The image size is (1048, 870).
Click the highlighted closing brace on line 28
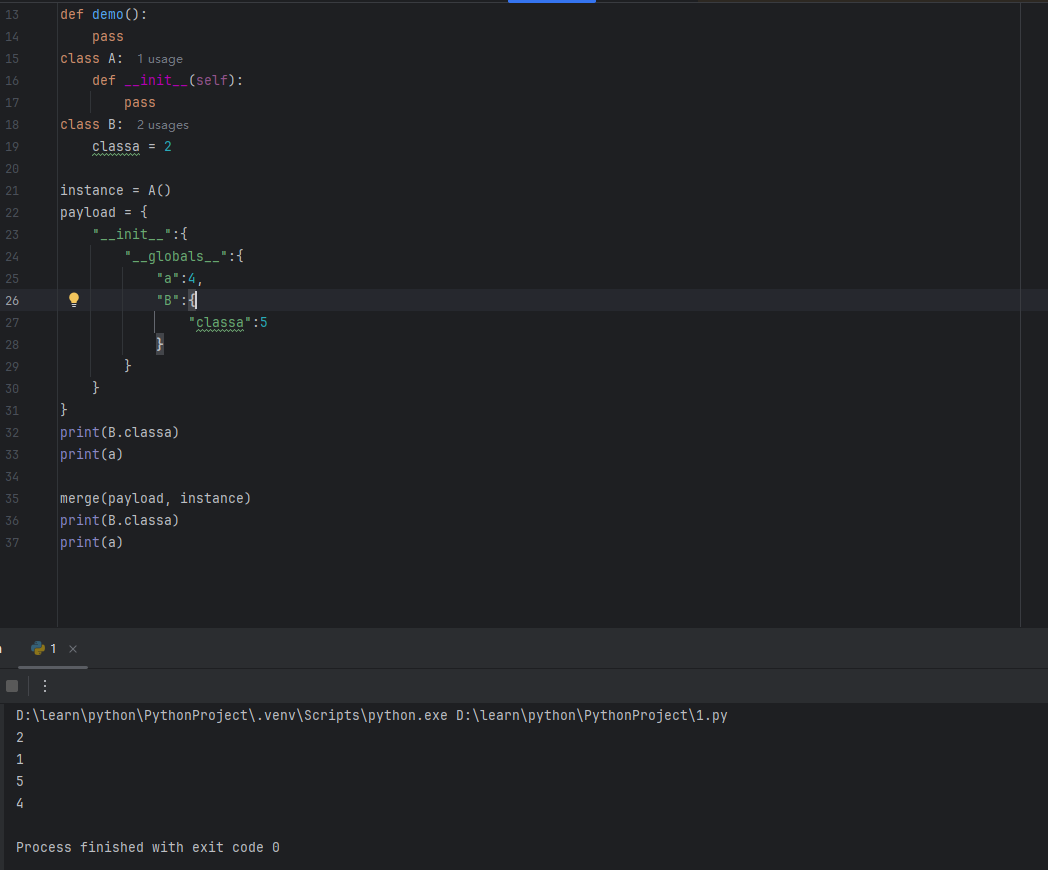coord(160,345)
